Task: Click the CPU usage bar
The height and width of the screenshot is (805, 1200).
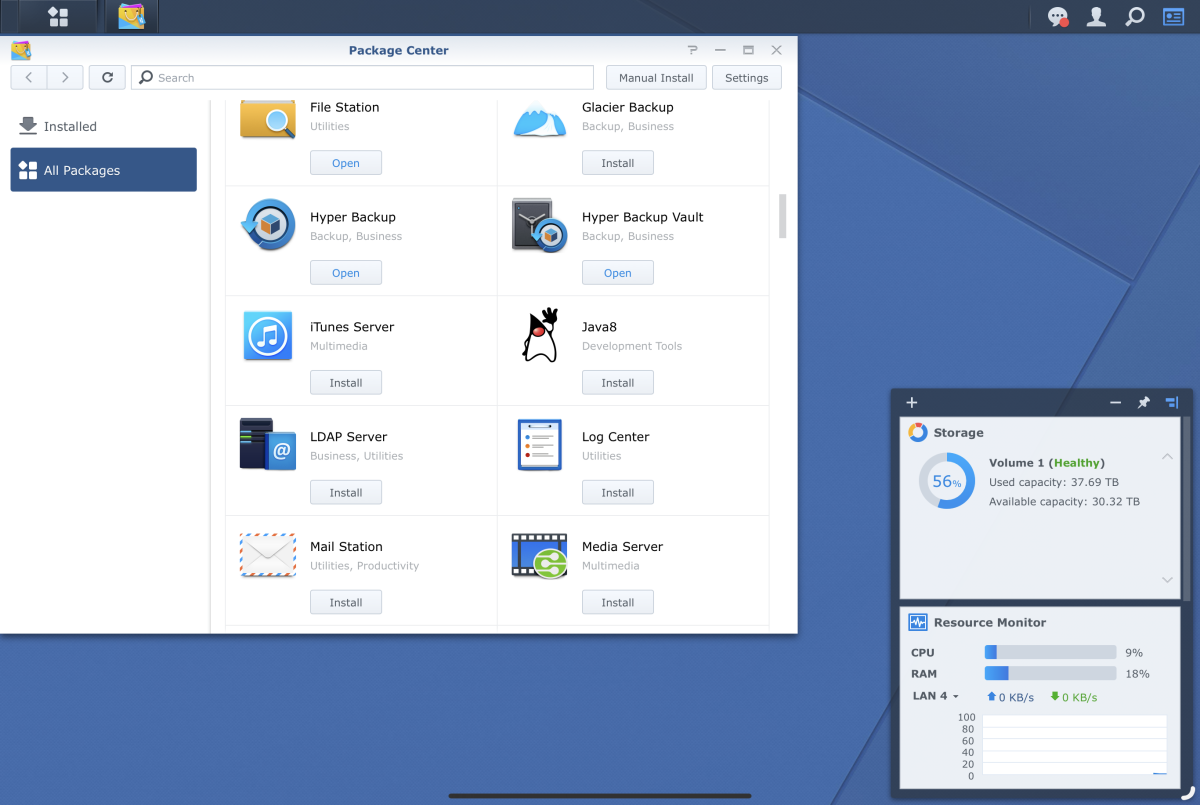Action: 1050,652
